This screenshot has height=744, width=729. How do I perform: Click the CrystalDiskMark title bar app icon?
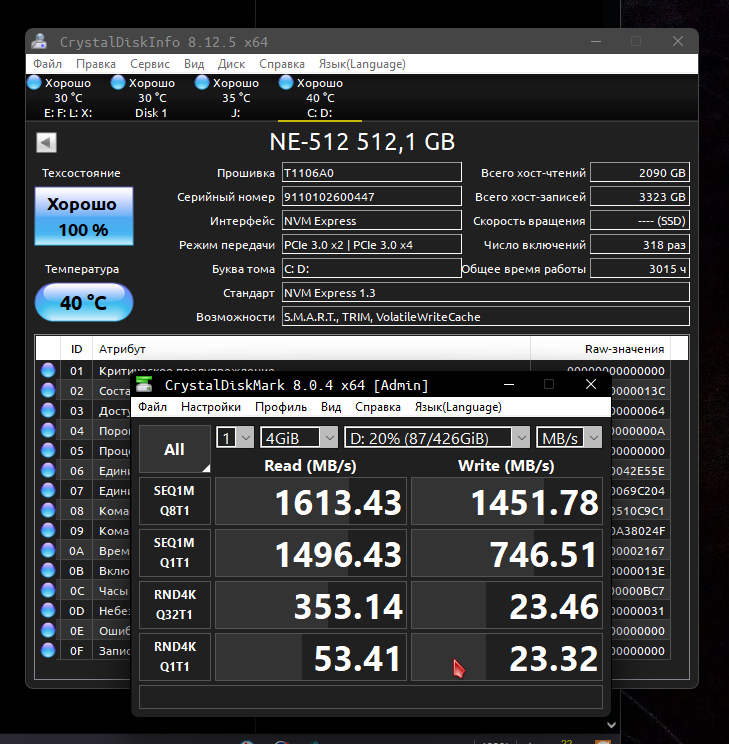click(x=144, y=384)
